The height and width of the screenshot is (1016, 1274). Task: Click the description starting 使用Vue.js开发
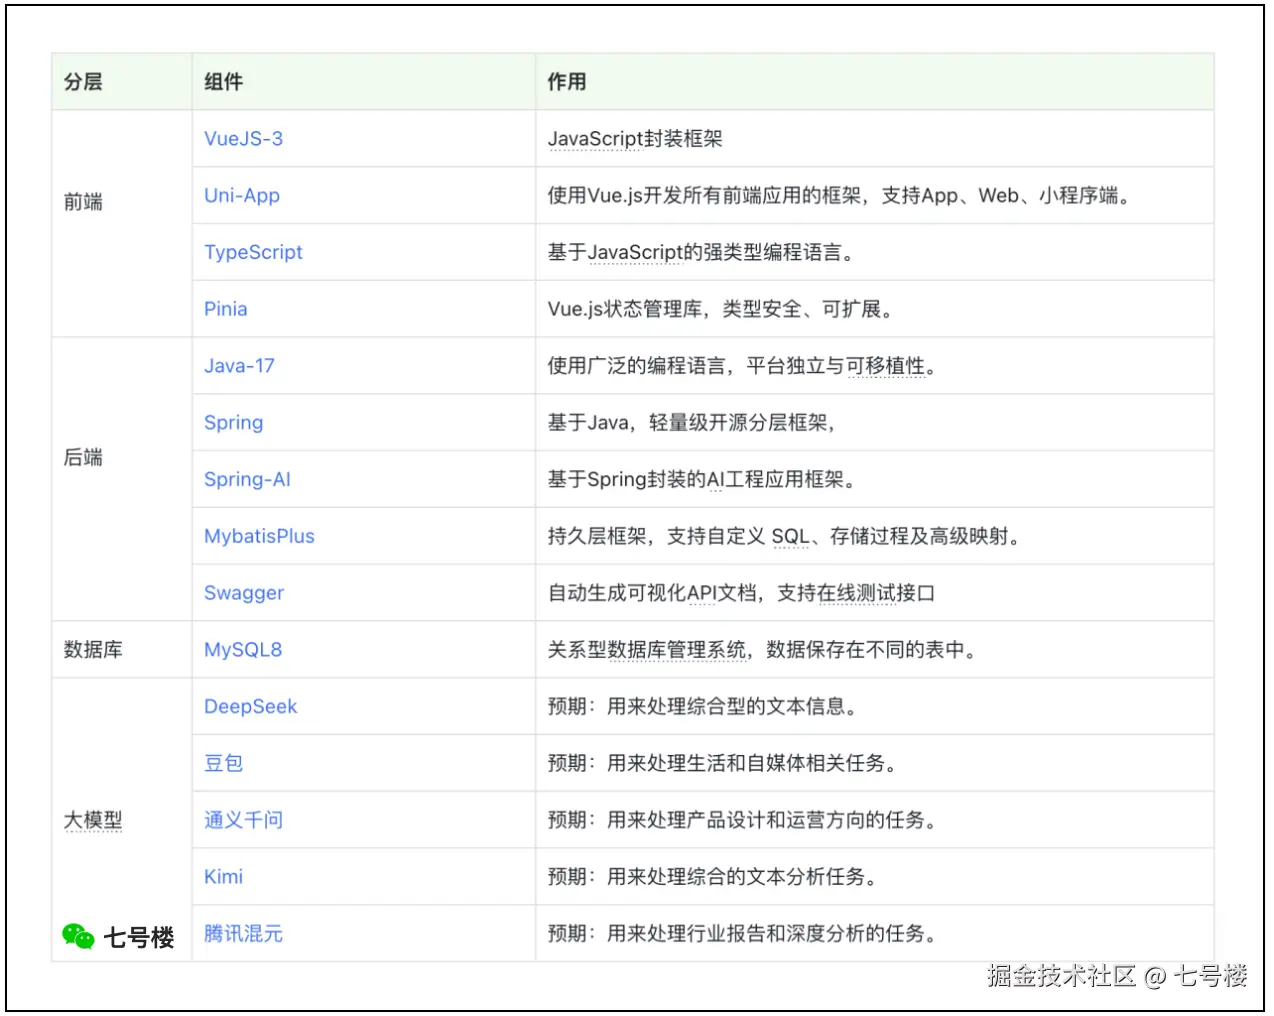tap(840, 196)
